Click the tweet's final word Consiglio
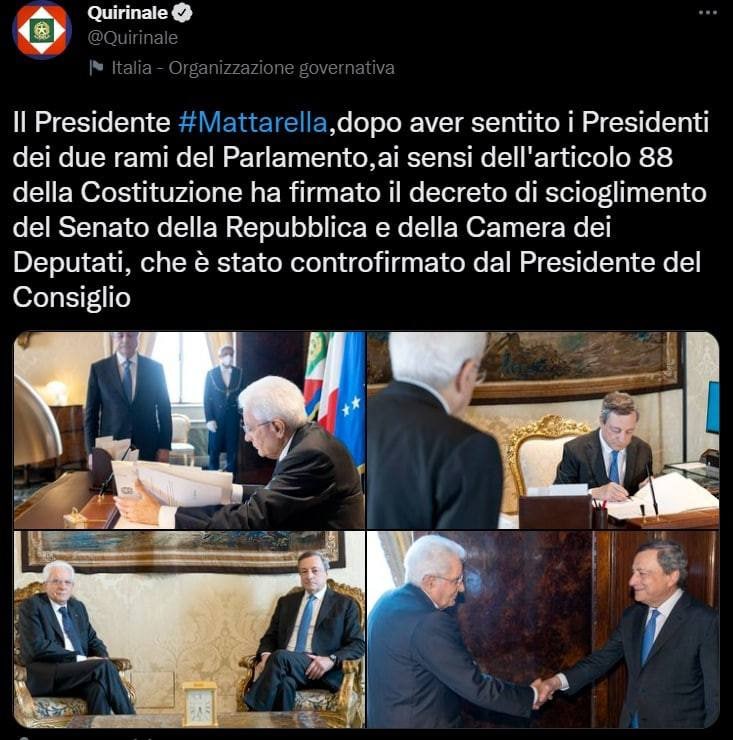Image resolution: width=733 pixels, height=740 pixels. (72, 298)
